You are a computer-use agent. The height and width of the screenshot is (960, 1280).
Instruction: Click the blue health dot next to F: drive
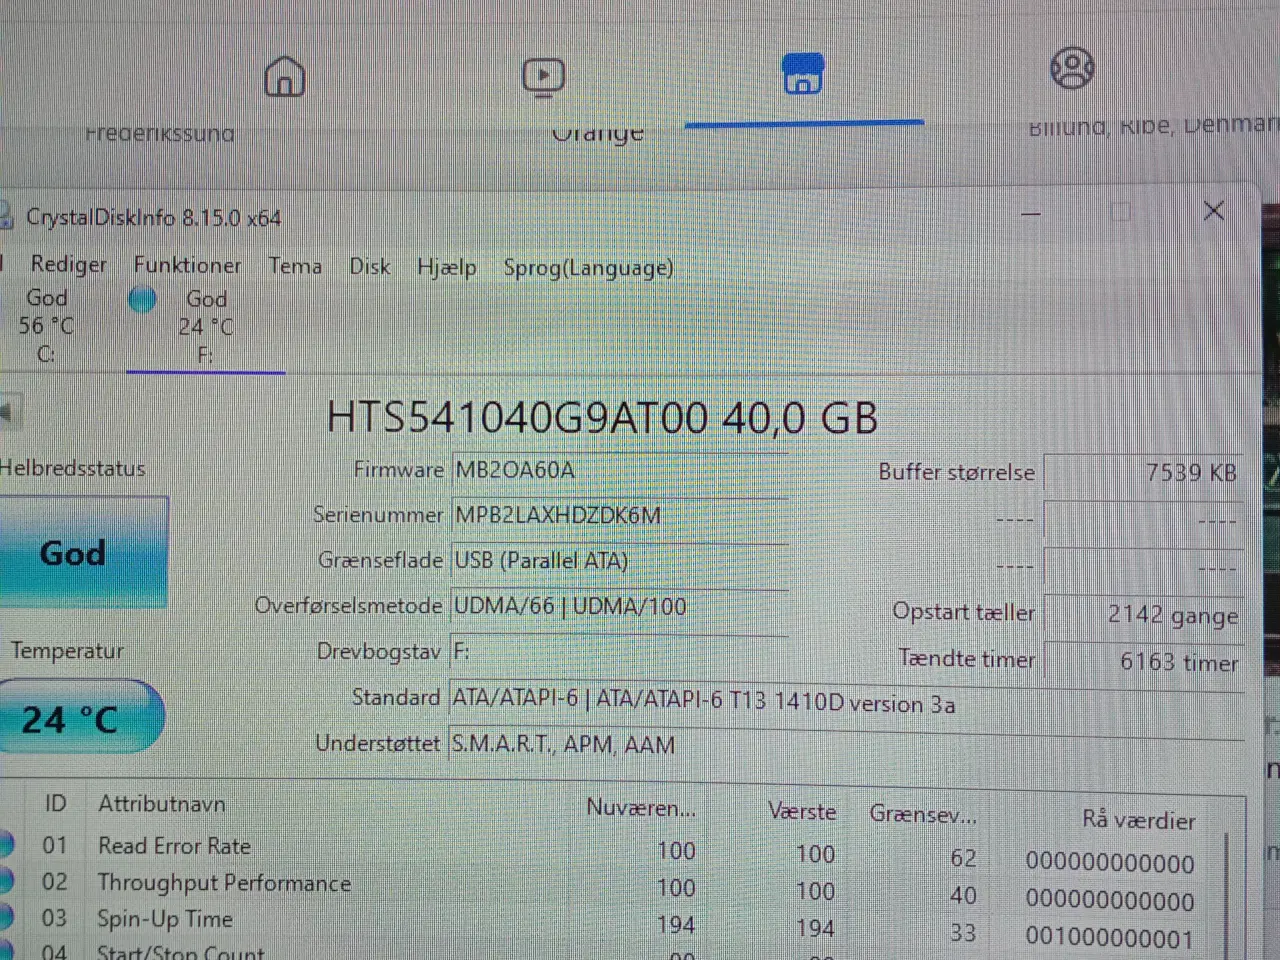pyautogui.click(x=142, y=299)
